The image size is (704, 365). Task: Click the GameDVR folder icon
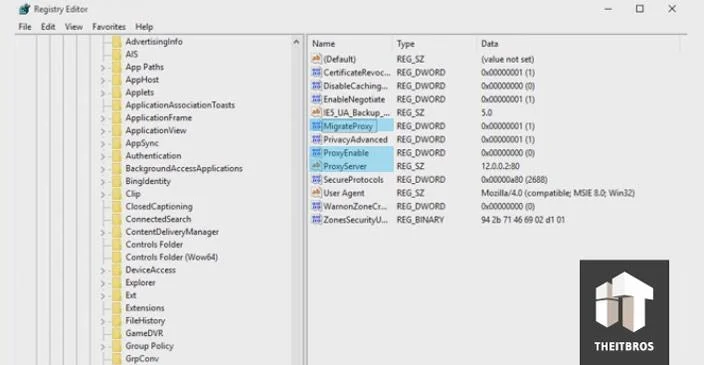click(x=117, y=334)
